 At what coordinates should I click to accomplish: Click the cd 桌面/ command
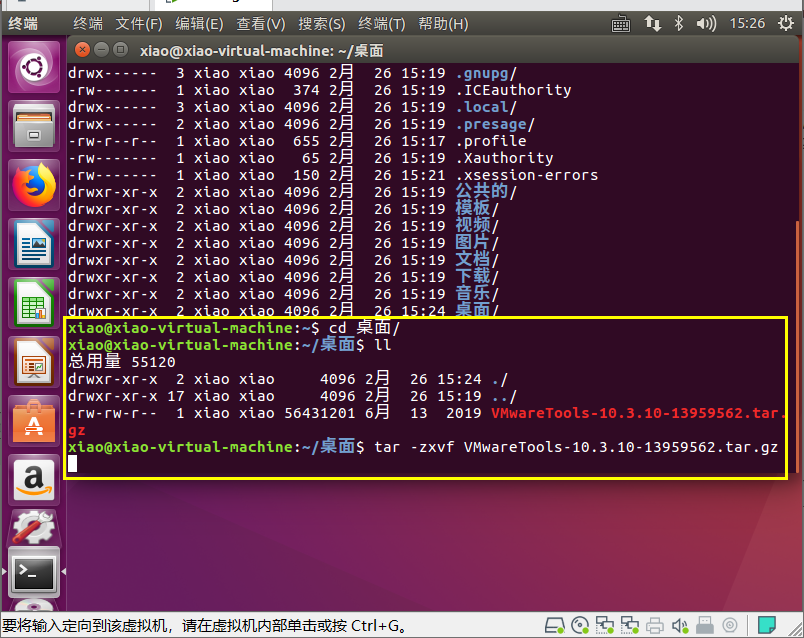coord(364,328)
